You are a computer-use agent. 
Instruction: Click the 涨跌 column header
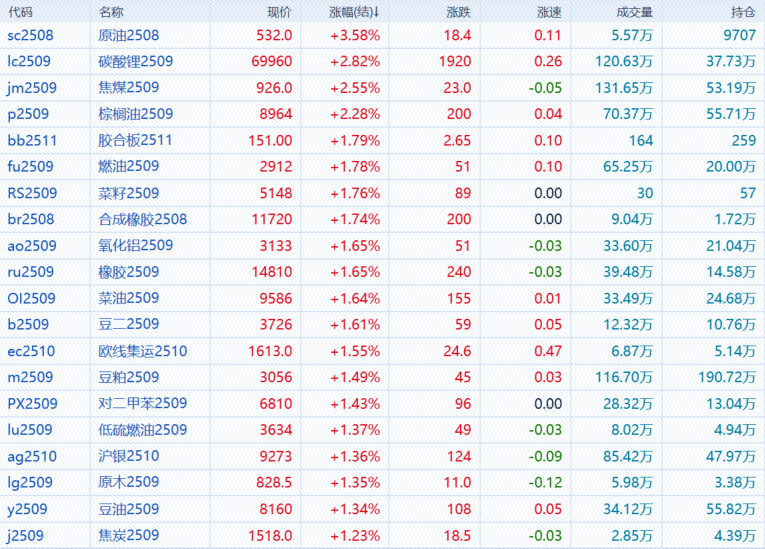pyautogui.click(x=458, y=12)
